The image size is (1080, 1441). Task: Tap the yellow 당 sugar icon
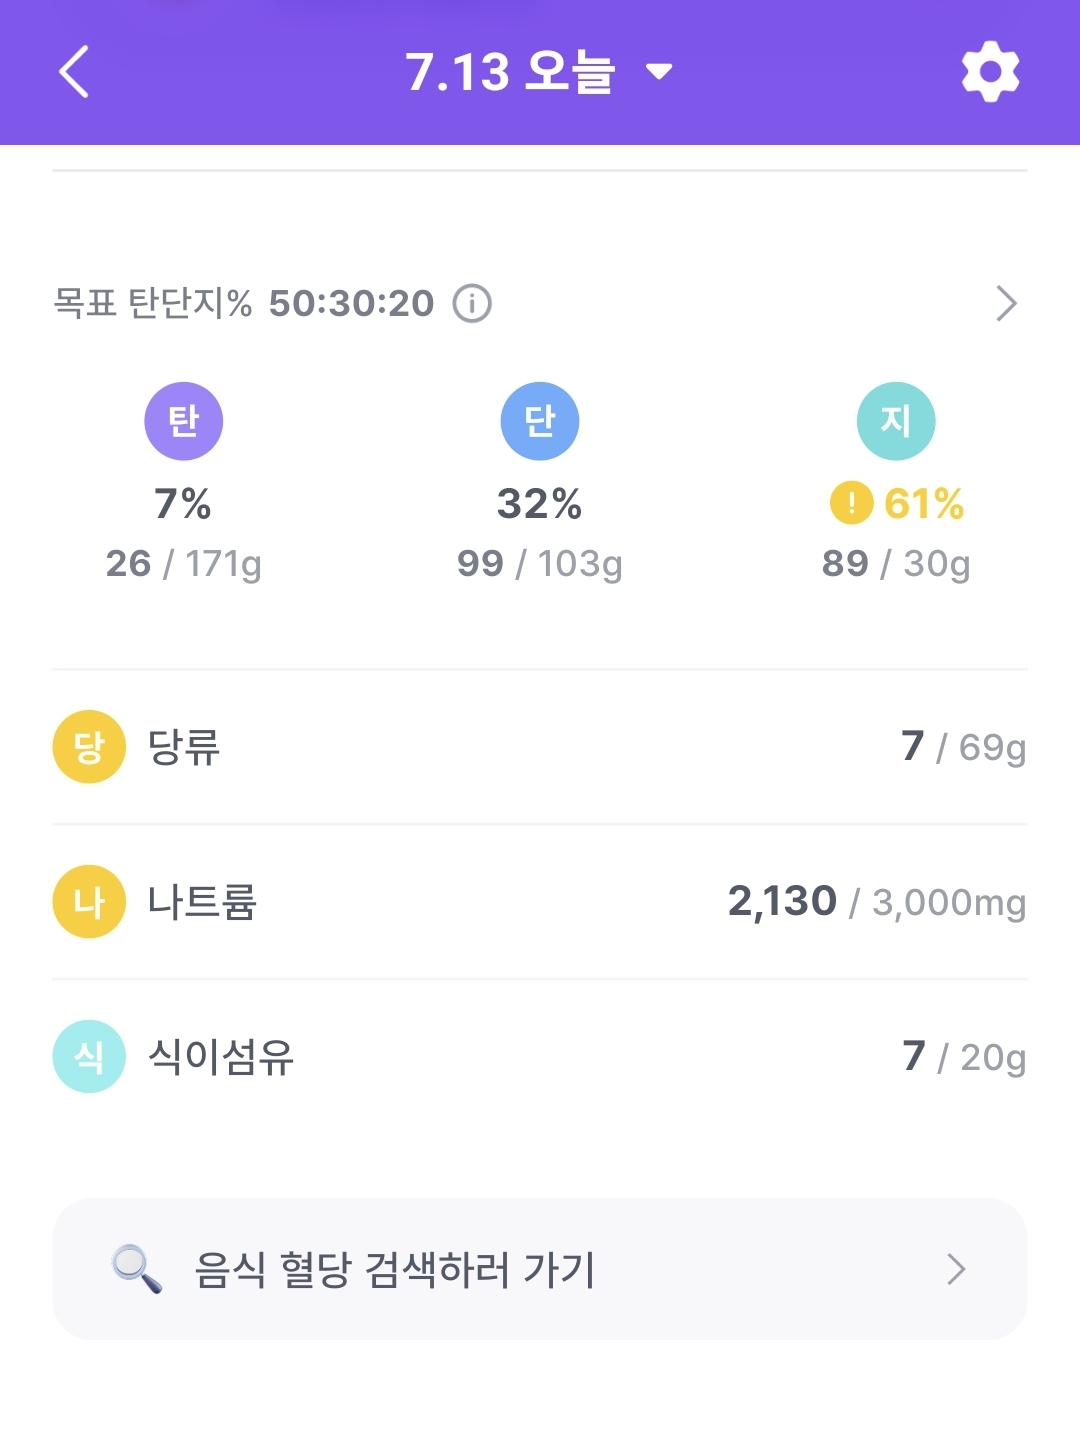89,747
